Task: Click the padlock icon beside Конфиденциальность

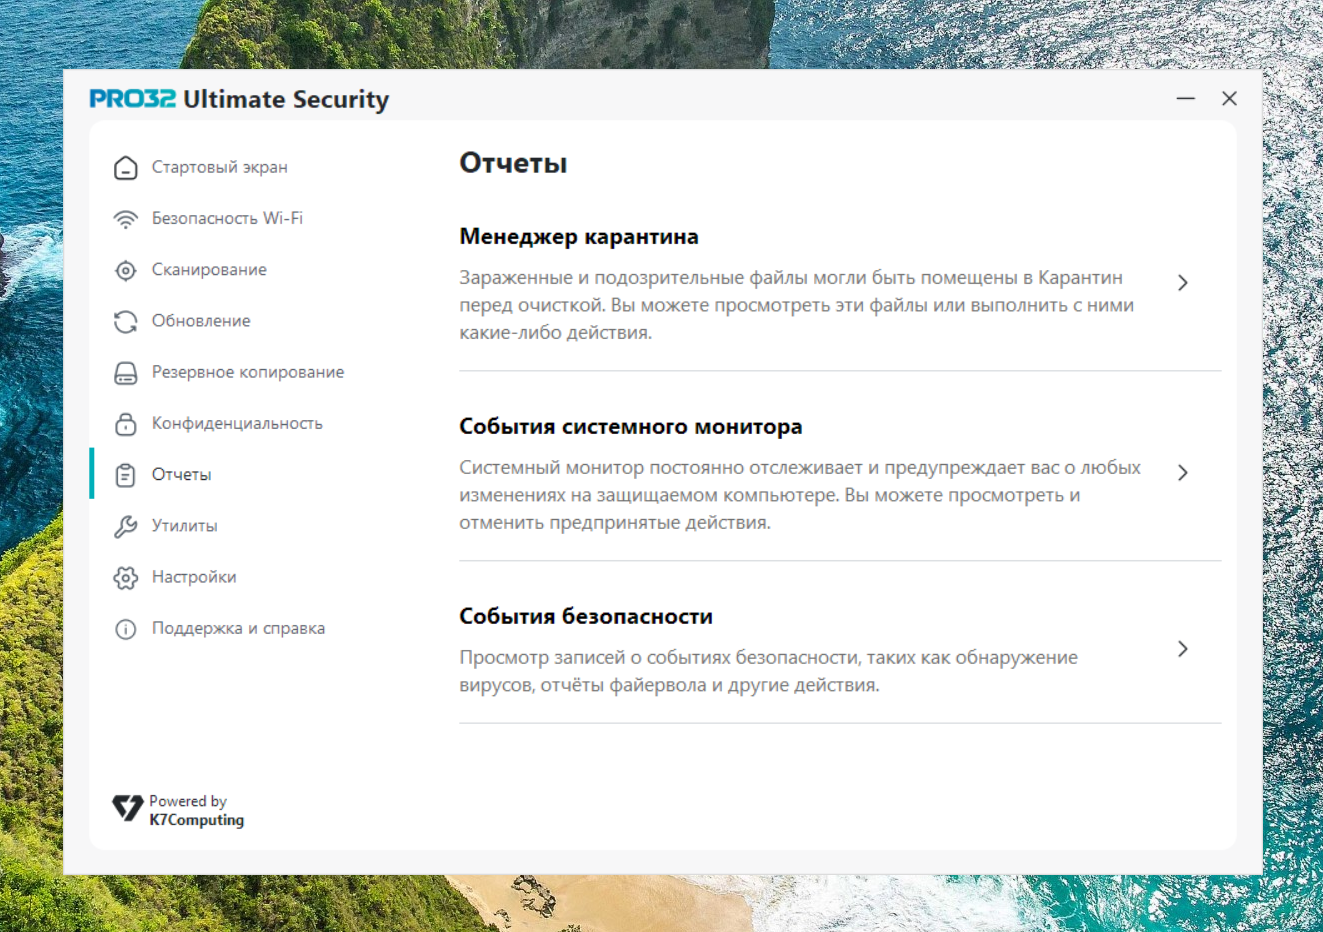Action: click(x=125, y=424)
